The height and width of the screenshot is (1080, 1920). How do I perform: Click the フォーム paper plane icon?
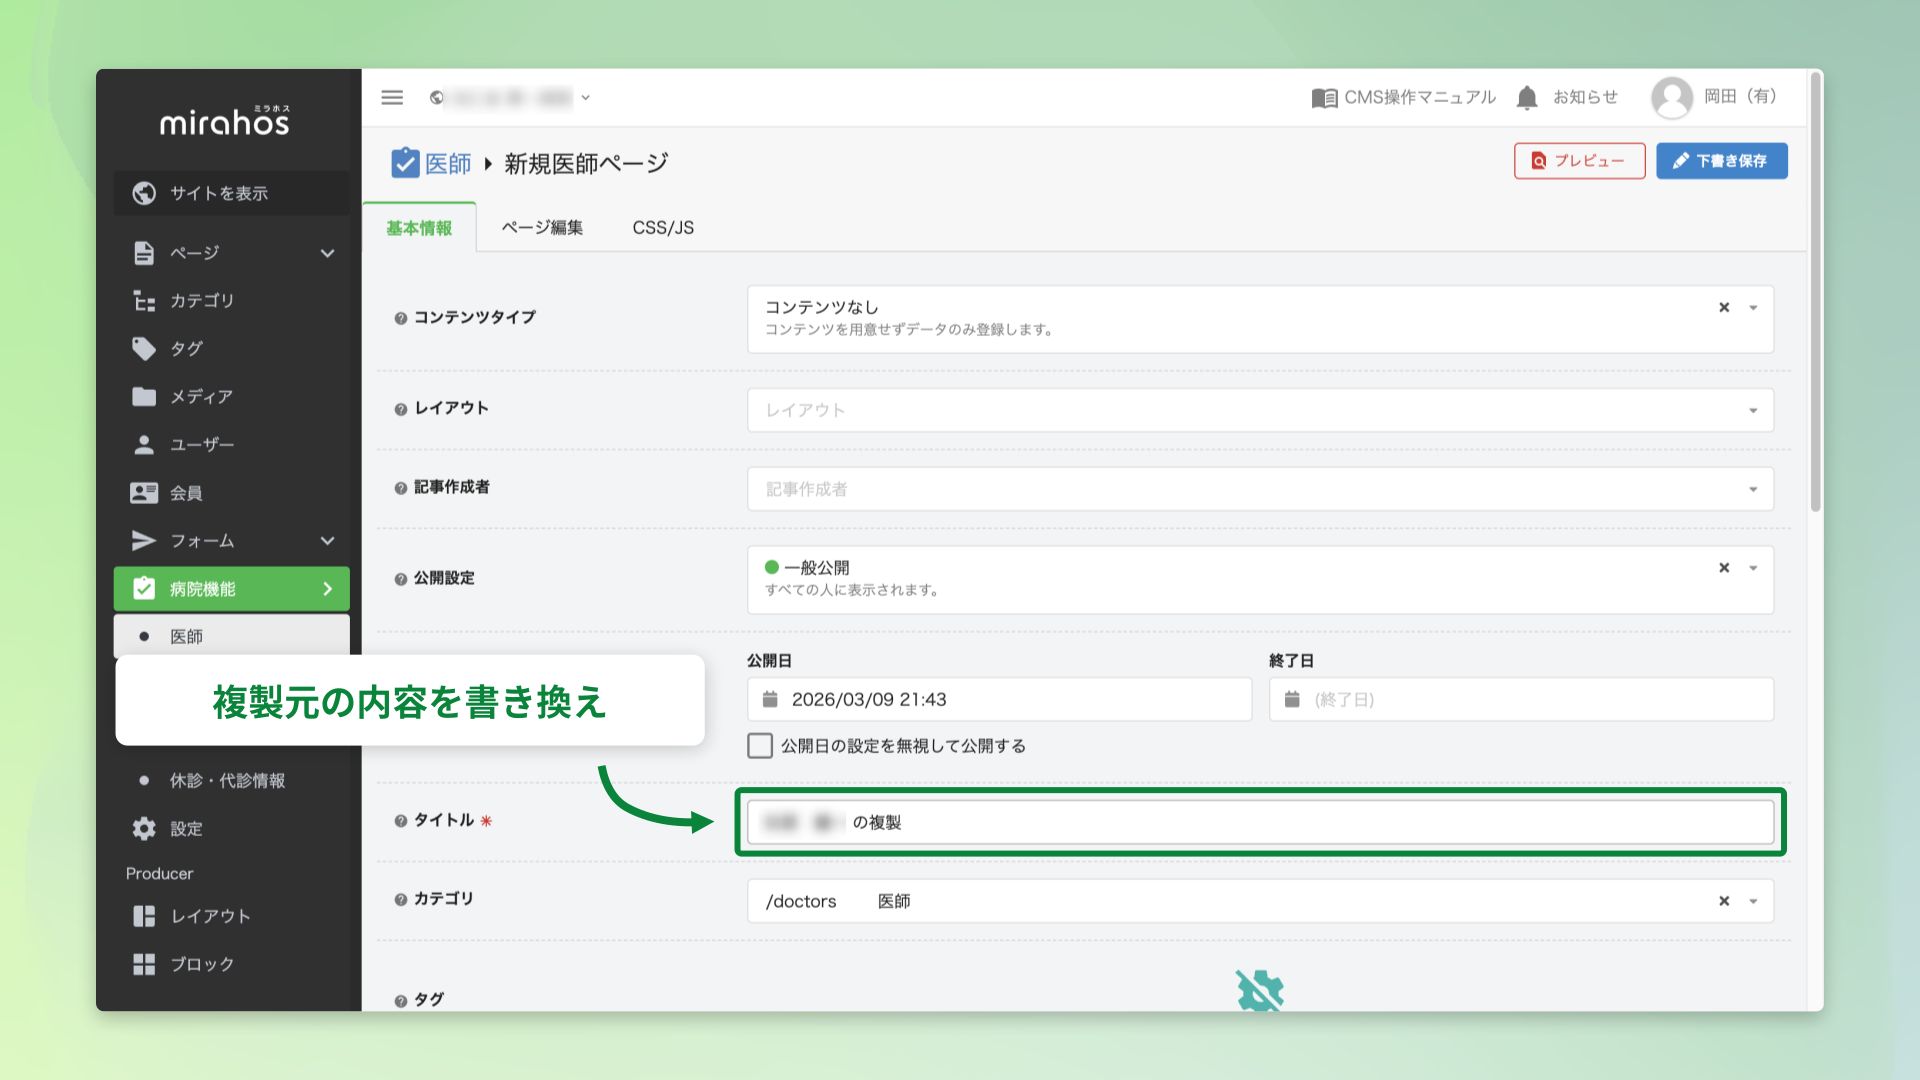[x=144, y=541]
